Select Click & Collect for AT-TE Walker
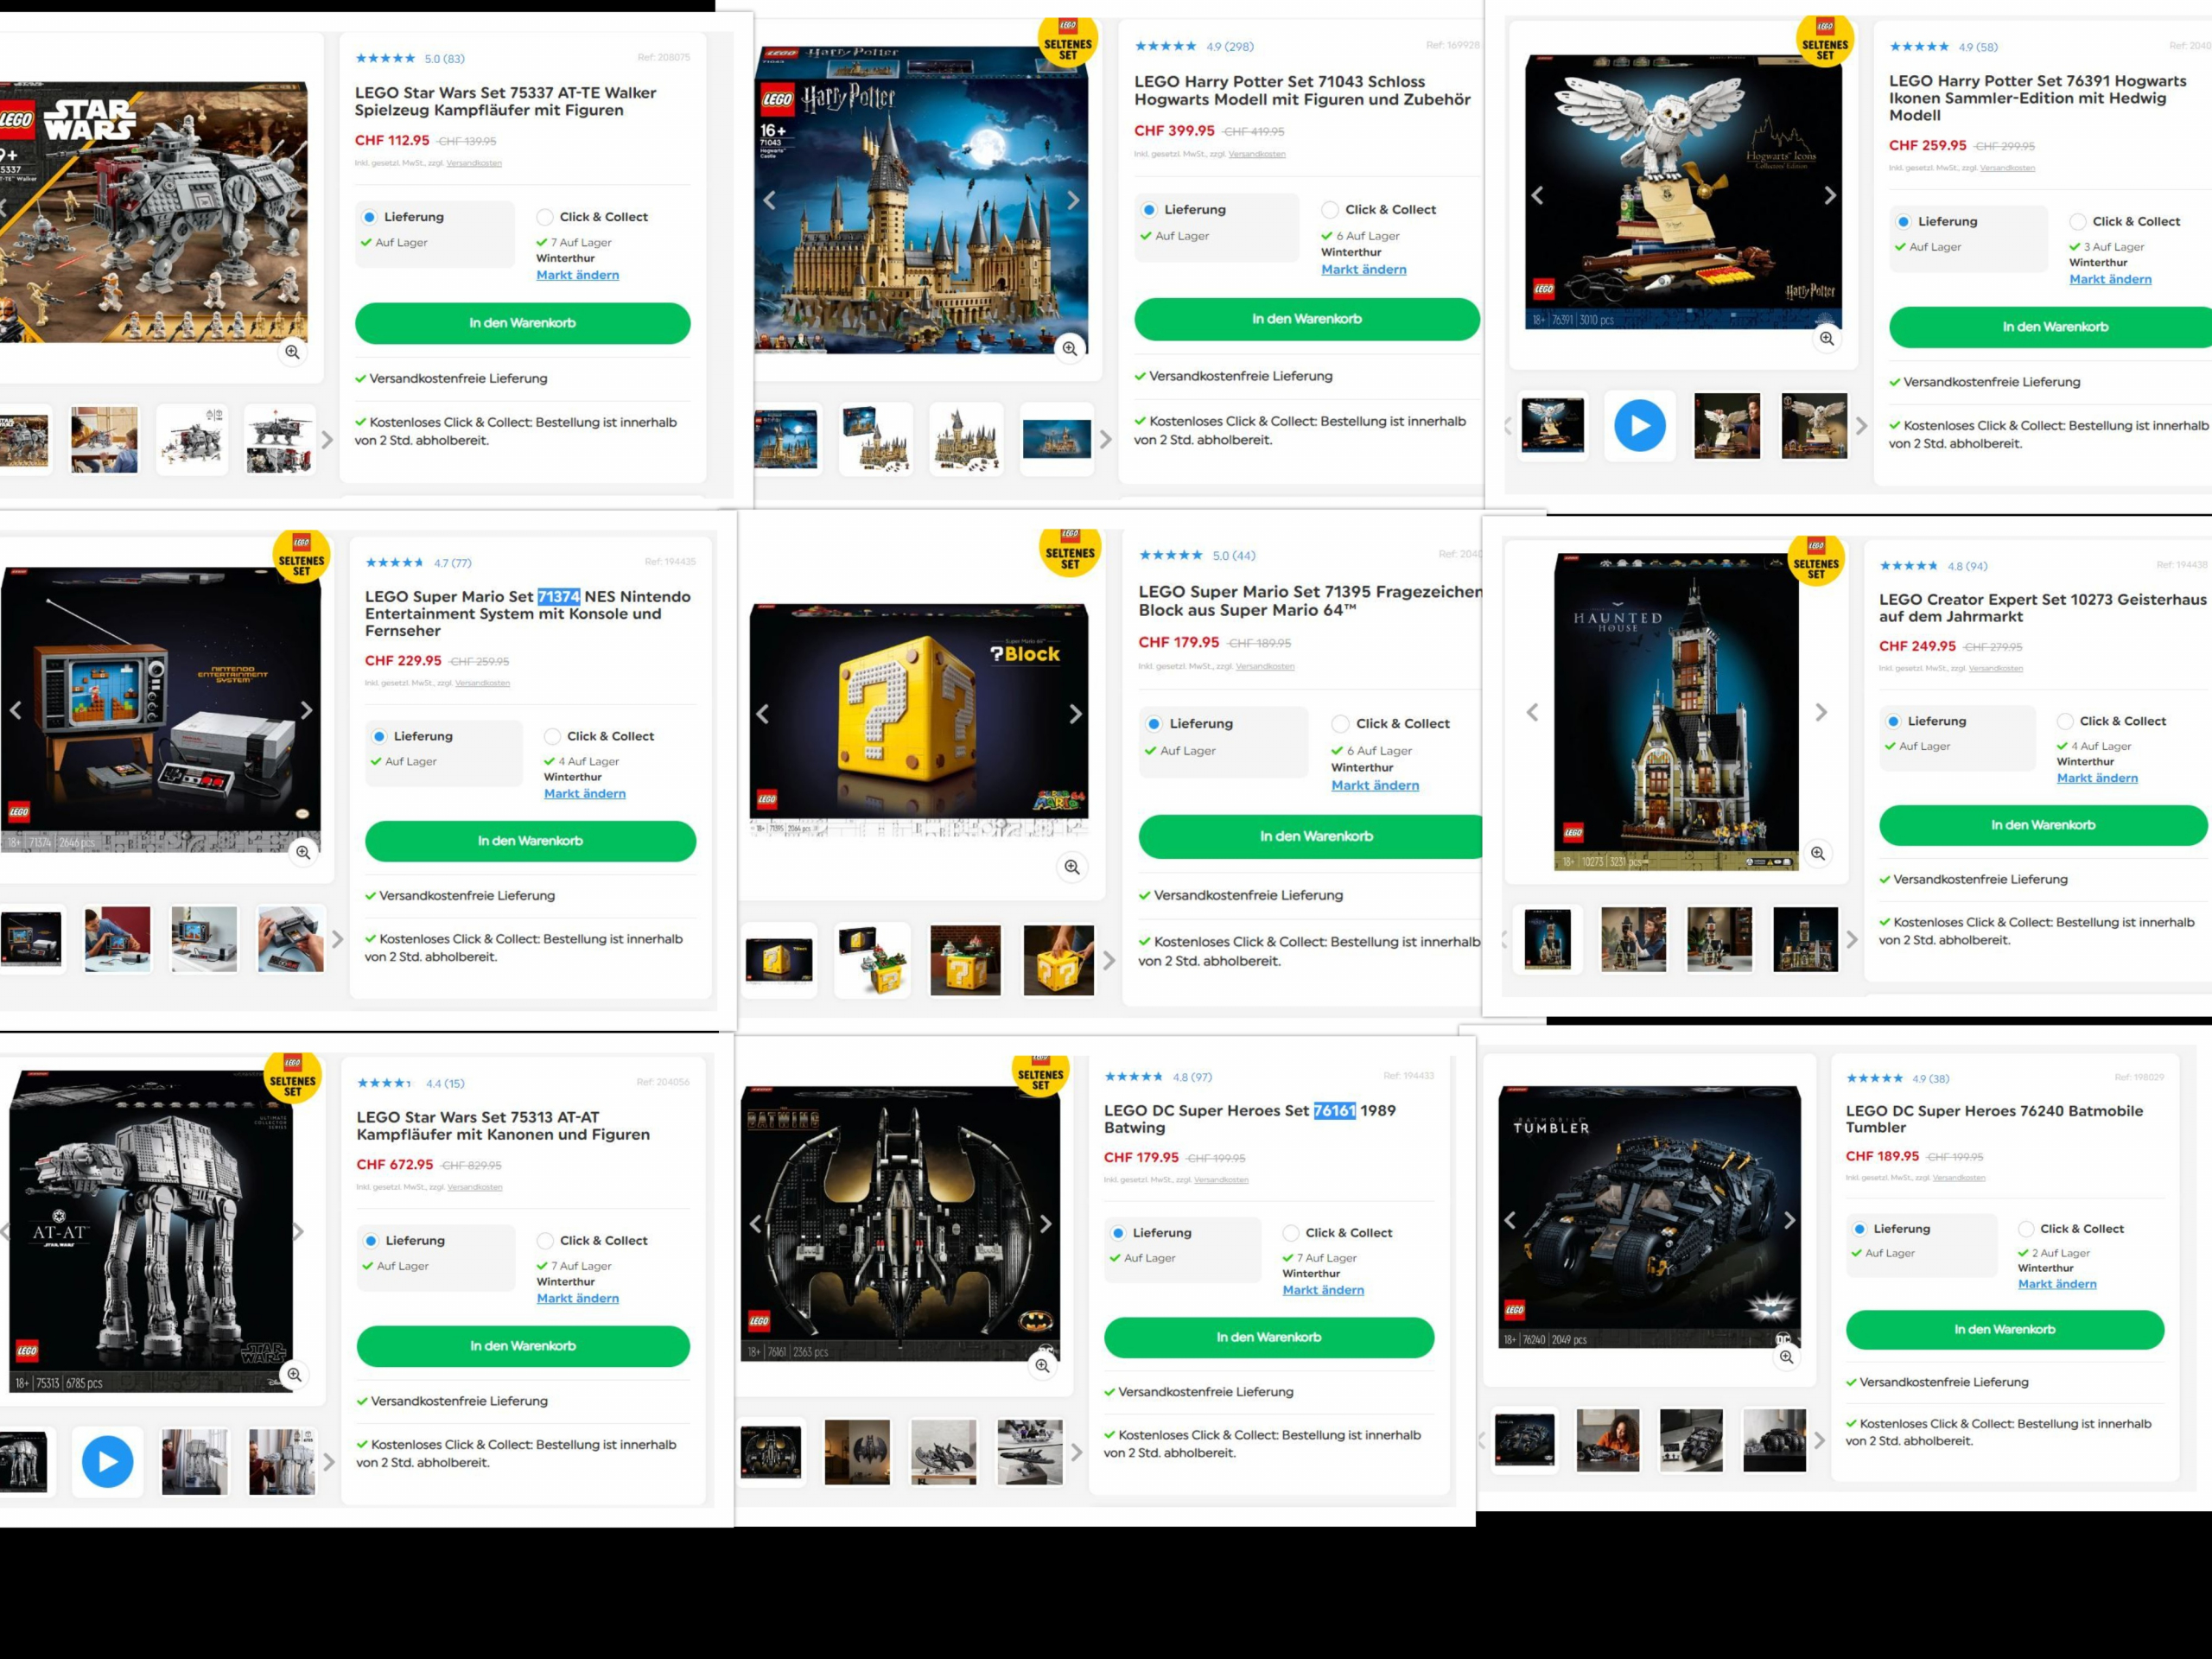 545,217
